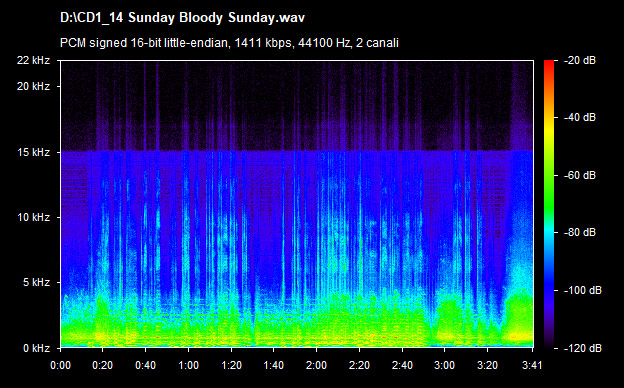Viewport: 624px width, 388px height.
Task: Click the 20 kHz frequency axis label
Action: tap(33, 86)
